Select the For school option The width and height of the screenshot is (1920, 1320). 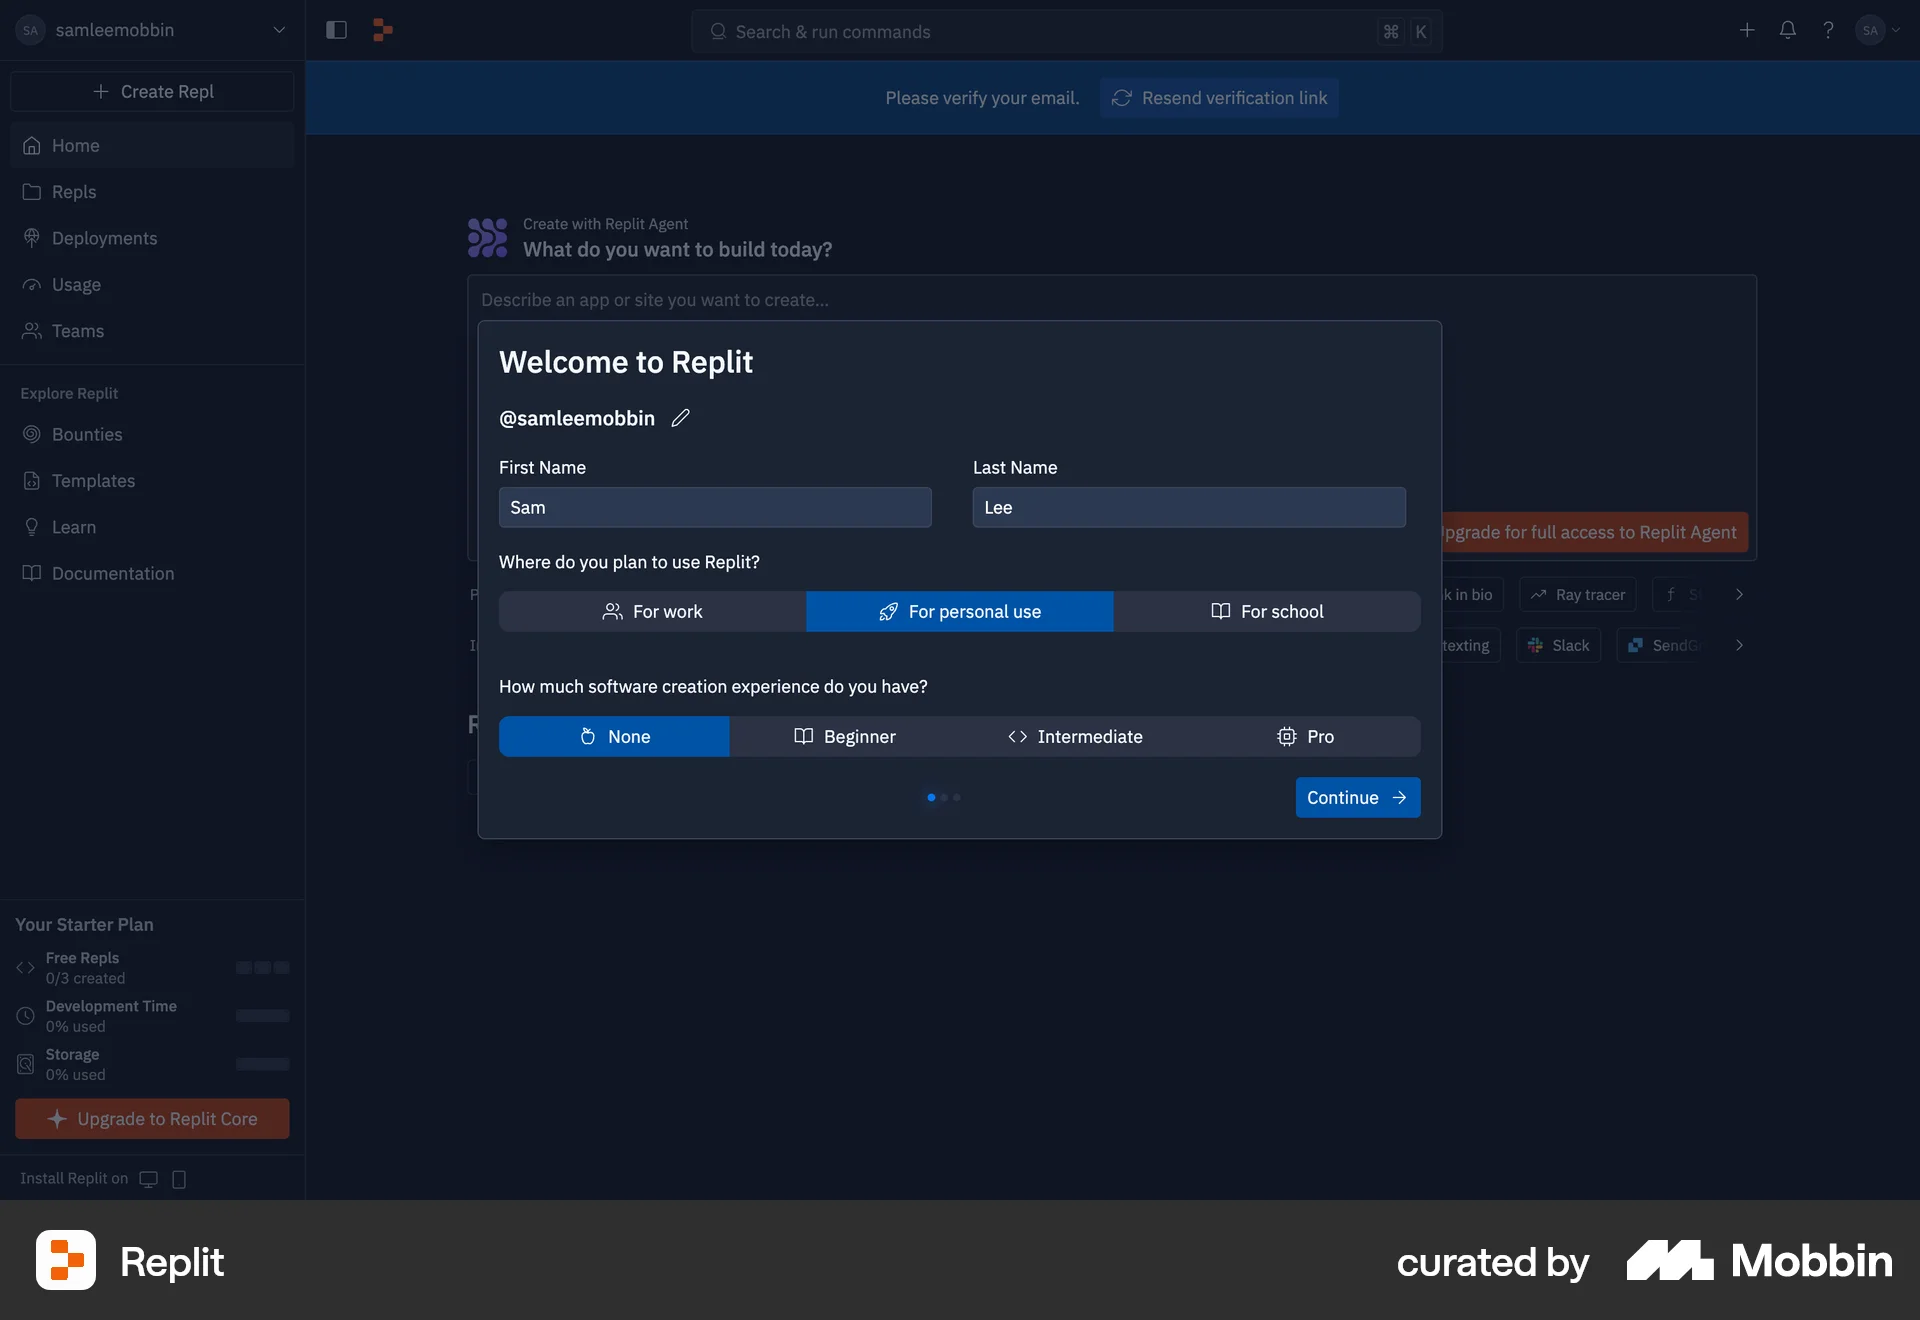1267,611
